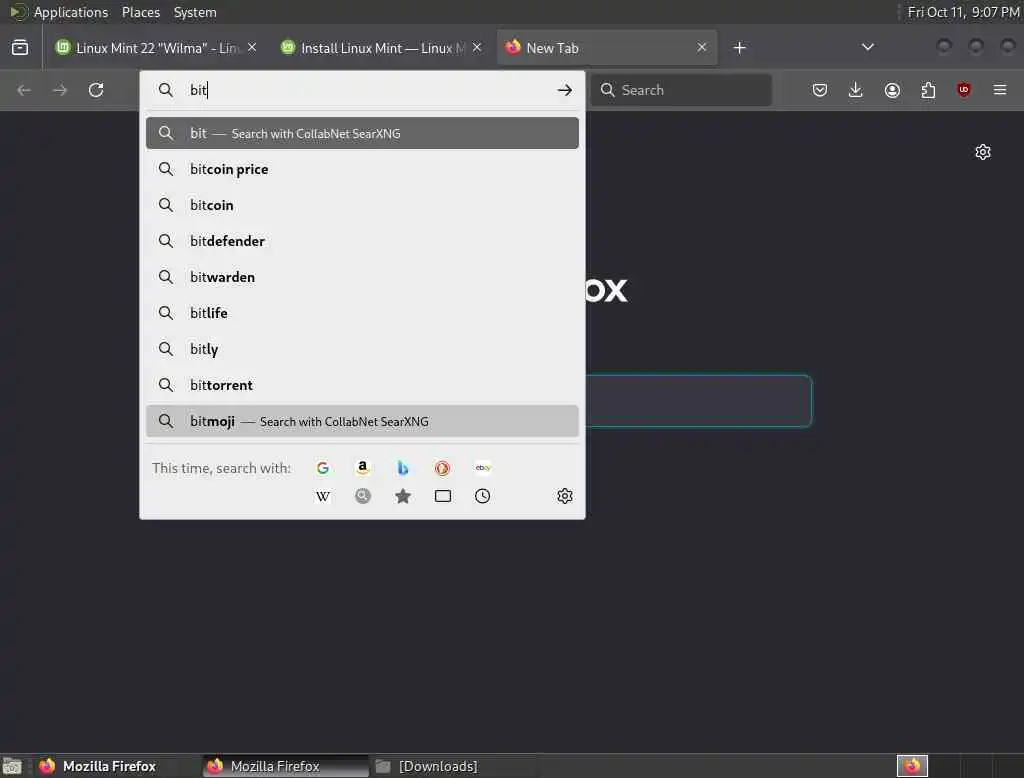
Task: Search in Bookmarks star icon
Action: [x=402, y=496]
